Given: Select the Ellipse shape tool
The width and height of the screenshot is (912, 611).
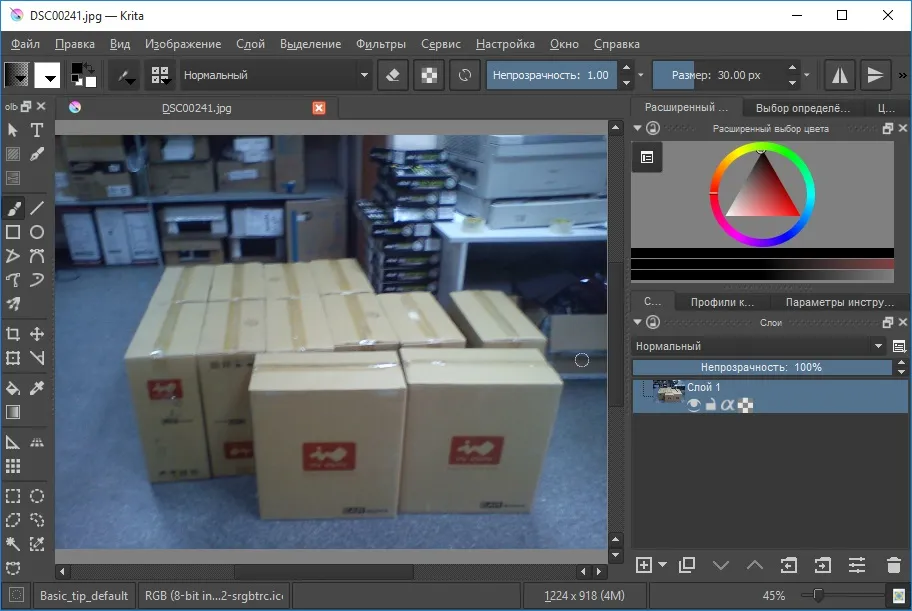Looking at the screenshot, I should pyautogui.click(x=37, y=232).
